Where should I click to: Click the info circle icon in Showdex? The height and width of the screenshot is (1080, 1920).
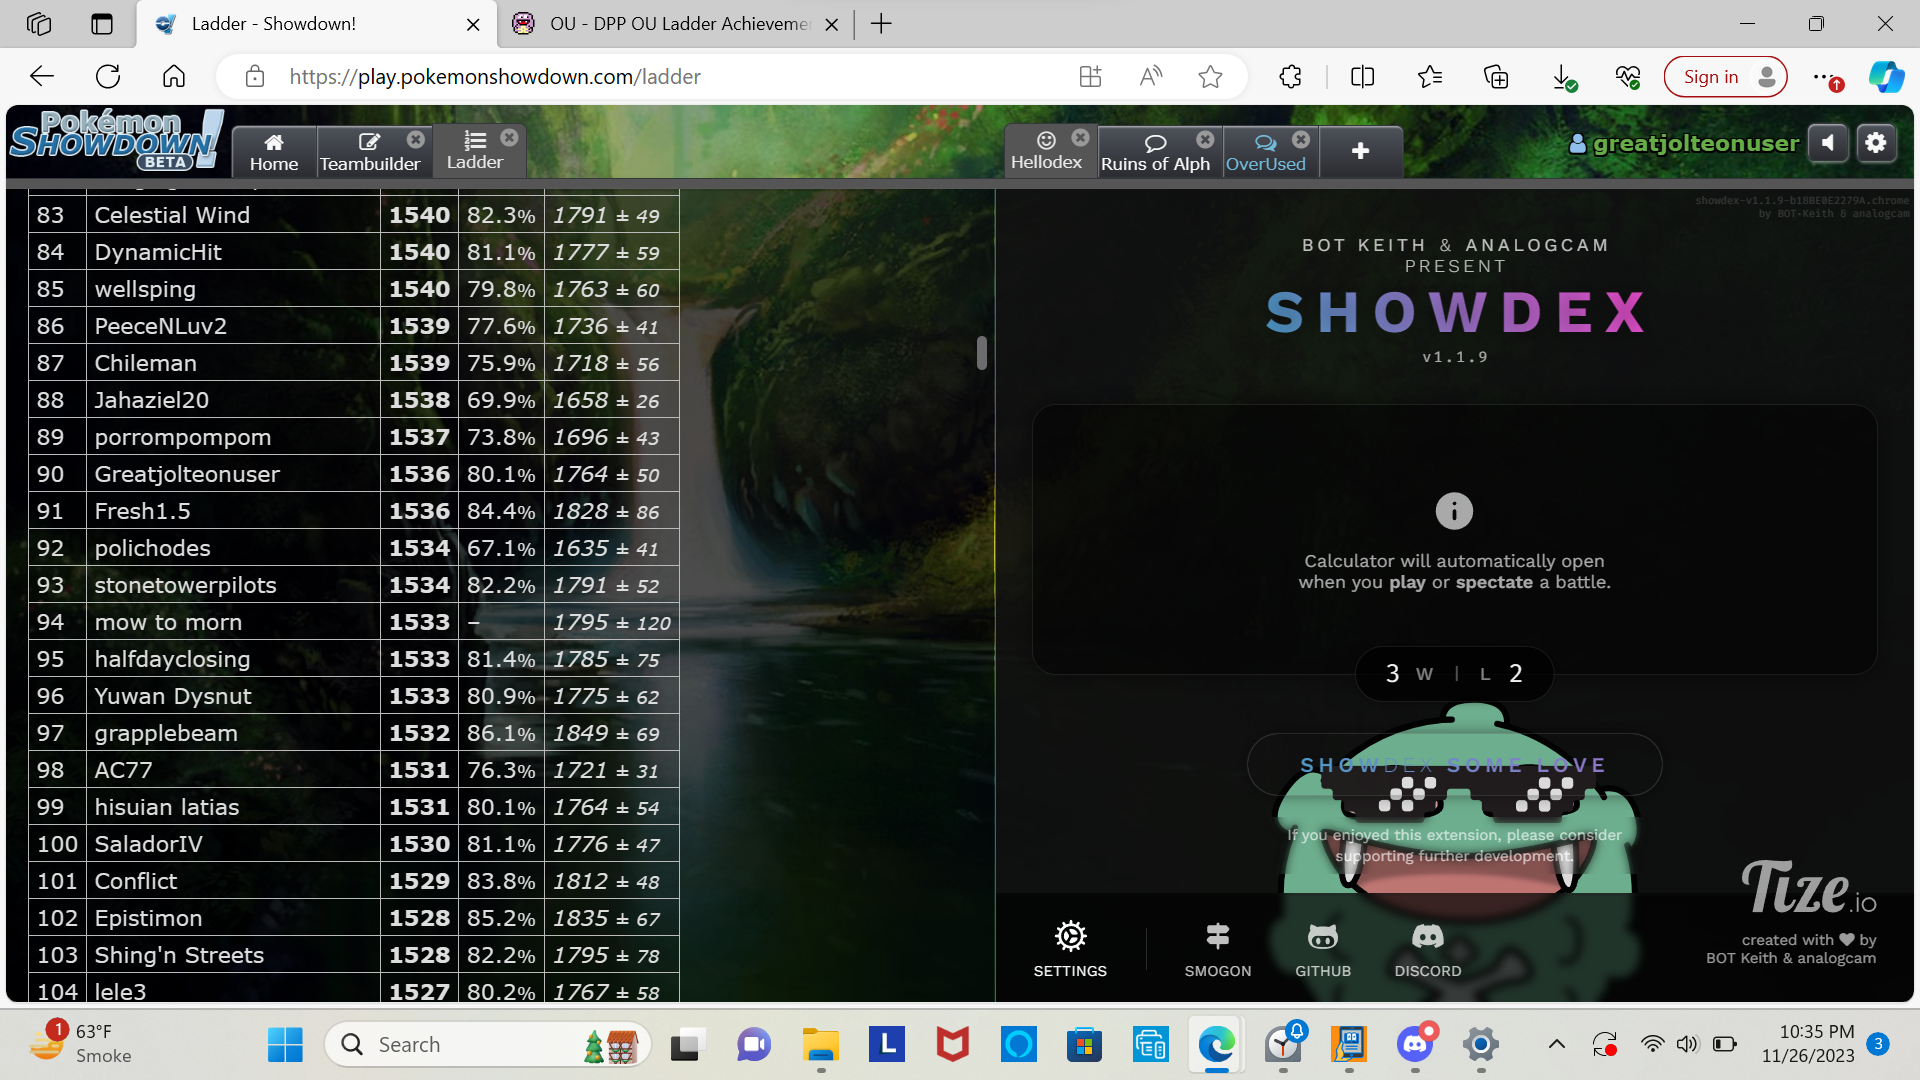1454,511
